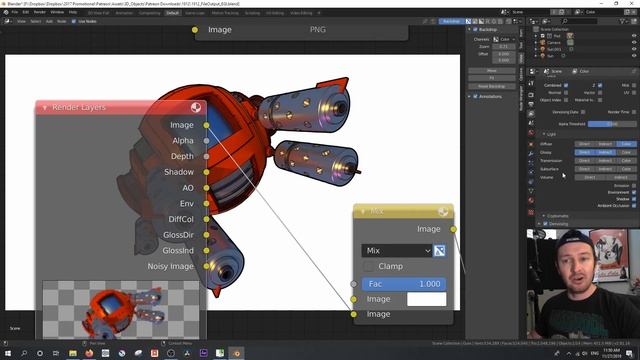
Task: Click the backdrop Move button
Action: tap(492, 71)
